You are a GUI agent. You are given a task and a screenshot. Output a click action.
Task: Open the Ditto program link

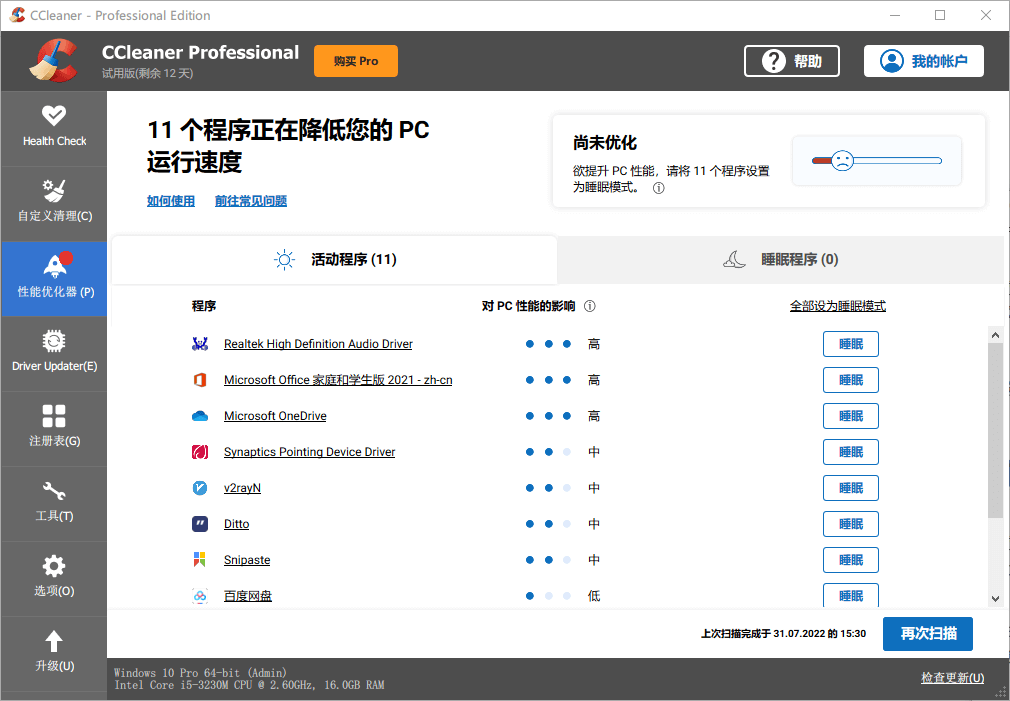coord(236,524)
